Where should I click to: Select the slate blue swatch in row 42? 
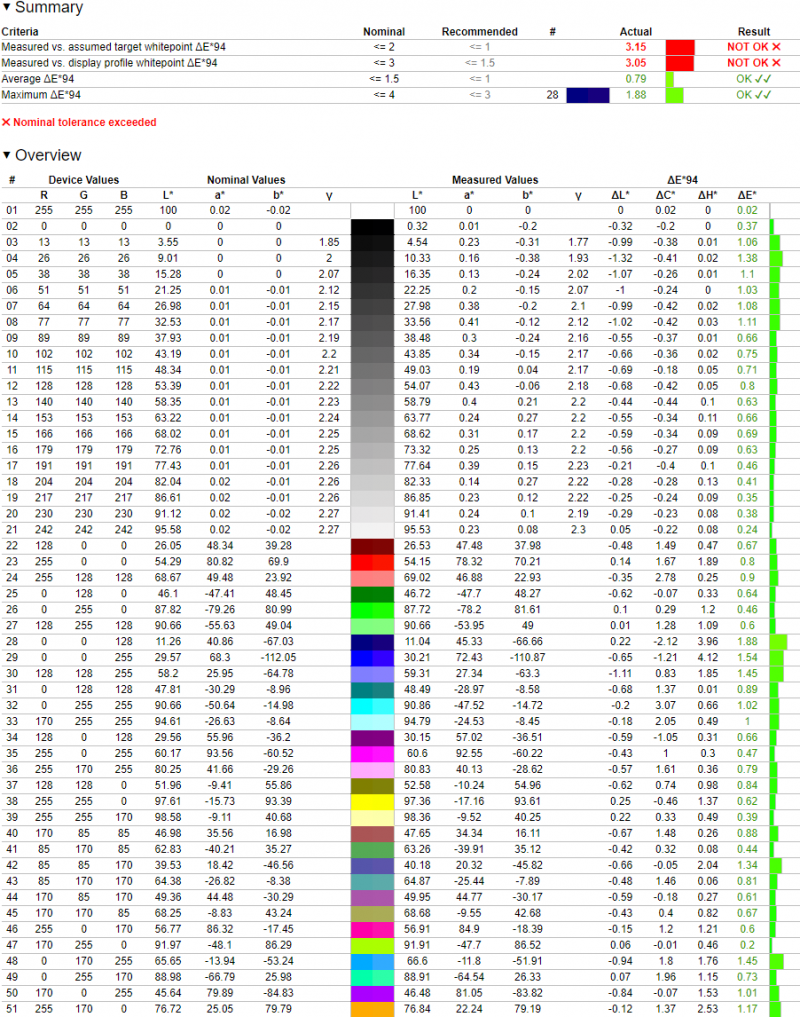pos(372,865)
